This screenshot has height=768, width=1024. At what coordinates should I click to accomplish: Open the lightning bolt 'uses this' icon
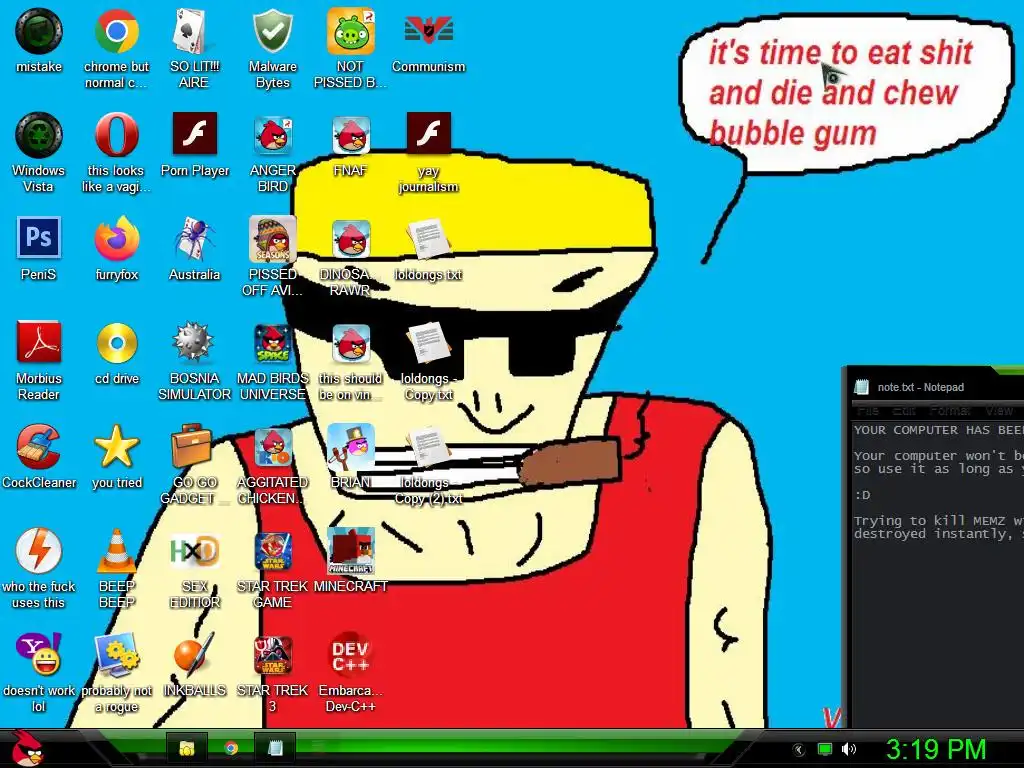click(x=39, y=551)
